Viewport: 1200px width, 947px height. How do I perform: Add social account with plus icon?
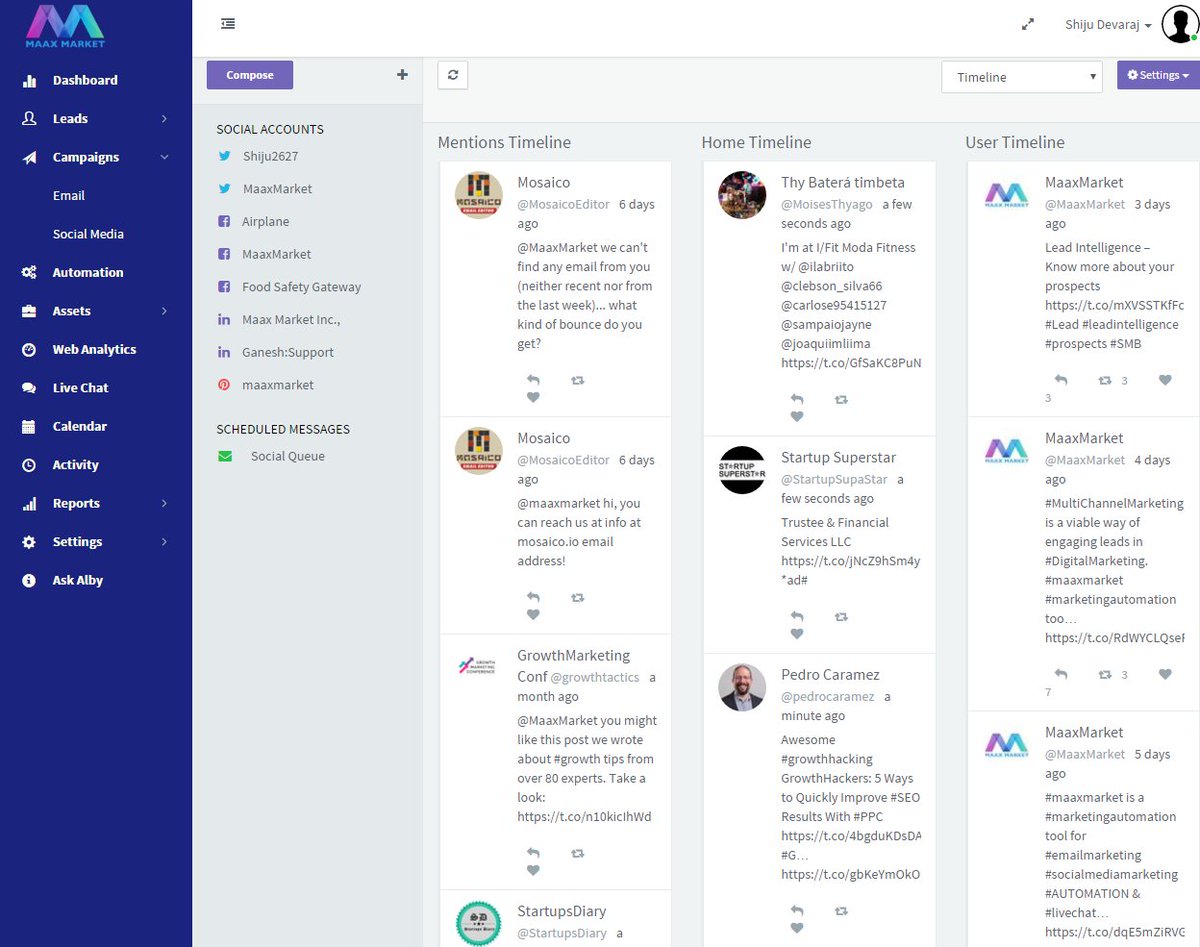(x=402, y=74)
